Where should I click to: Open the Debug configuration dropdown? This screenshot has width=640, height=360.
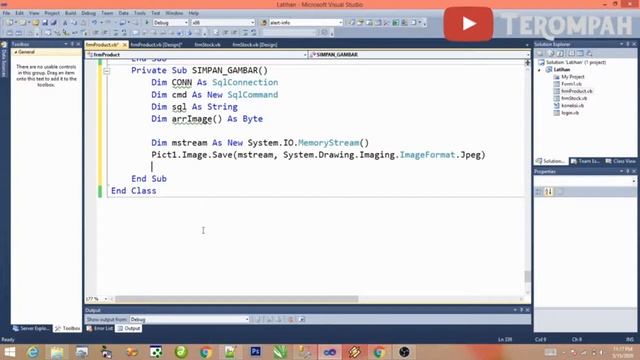click(x=171, y=22)
